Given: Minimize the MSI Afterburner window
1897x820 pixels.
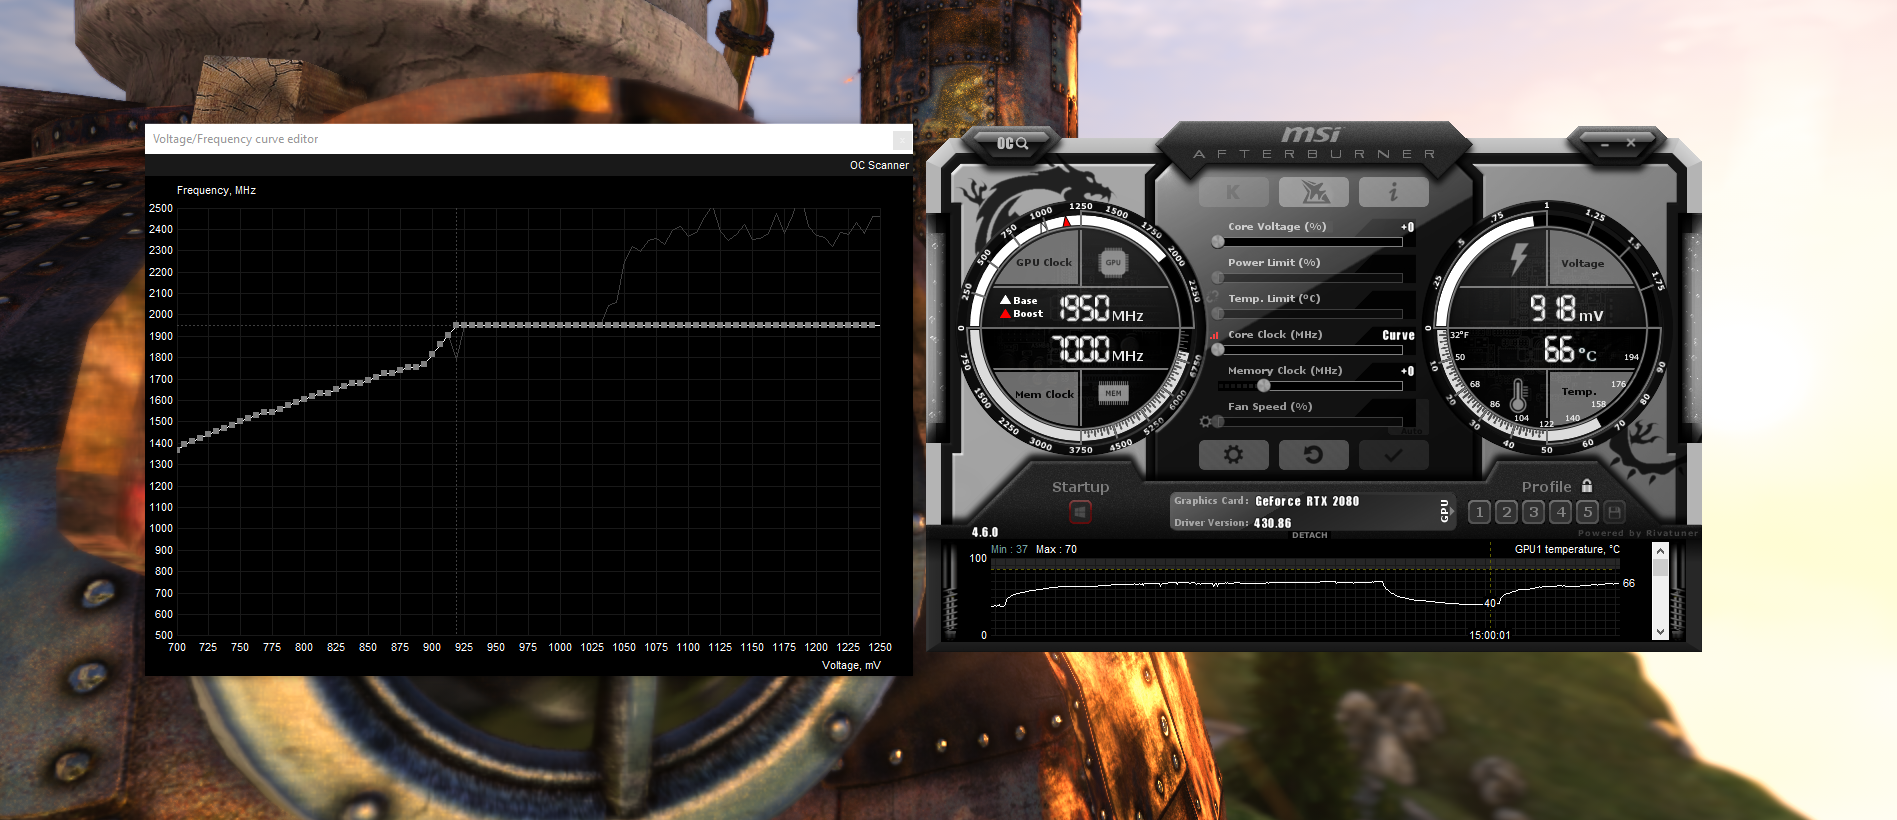Looking at the screenshot, I should pyautogui.click(x=1605, y=144).
